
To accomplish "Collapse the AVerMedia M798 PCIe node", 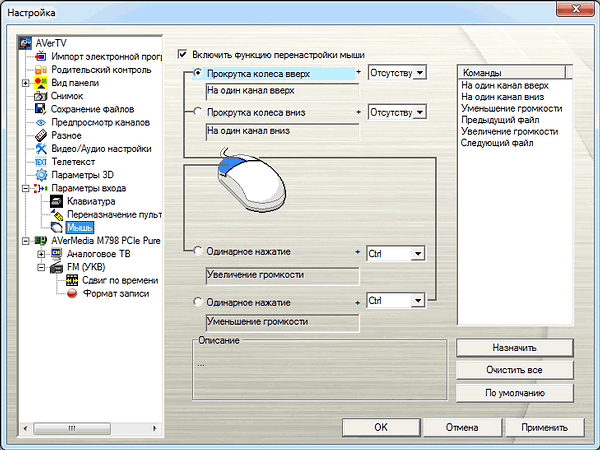I will point(26,241).
